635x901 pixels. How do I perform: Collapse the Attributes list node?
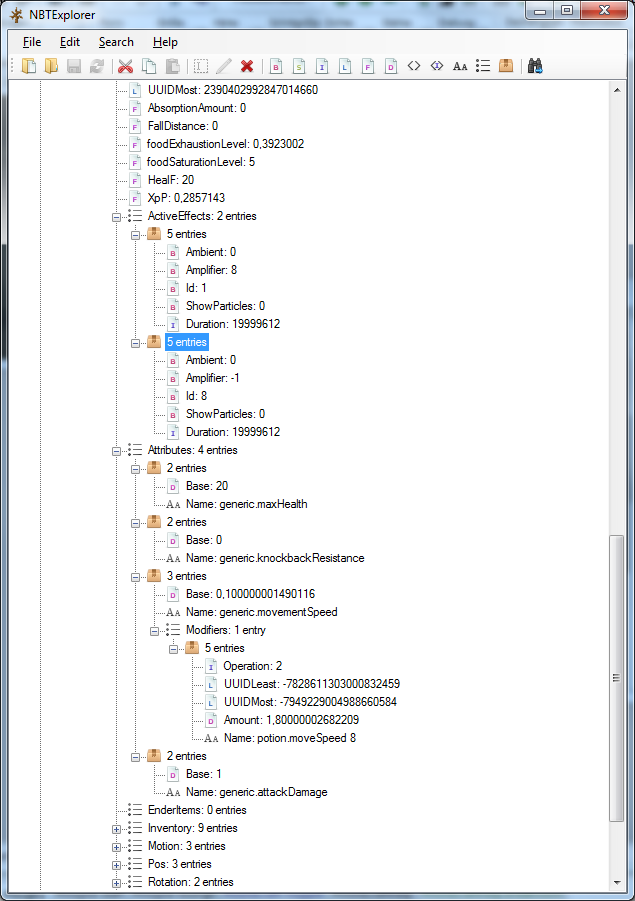(116, 451)
